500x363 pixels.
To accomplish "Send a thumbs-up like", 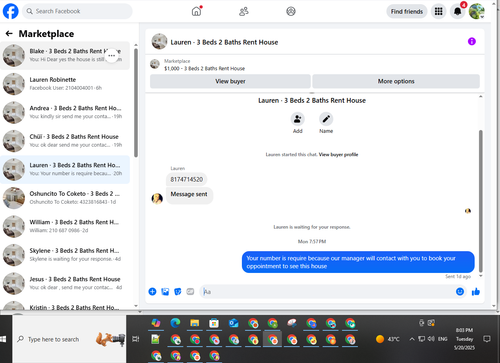I will [x=476, y=292].
